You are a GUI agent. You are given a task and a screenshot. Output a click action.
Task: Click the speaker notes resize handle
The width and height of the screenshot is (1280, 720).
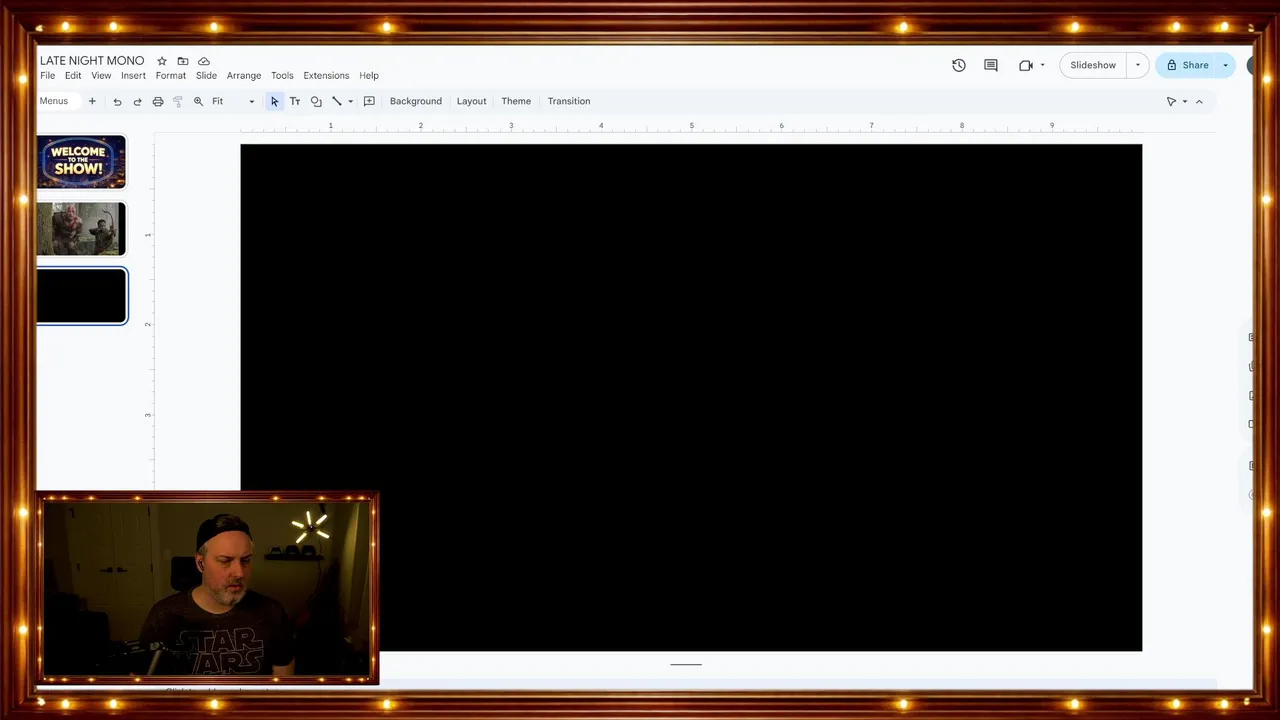pyautogui.click(x=686, y=664)
